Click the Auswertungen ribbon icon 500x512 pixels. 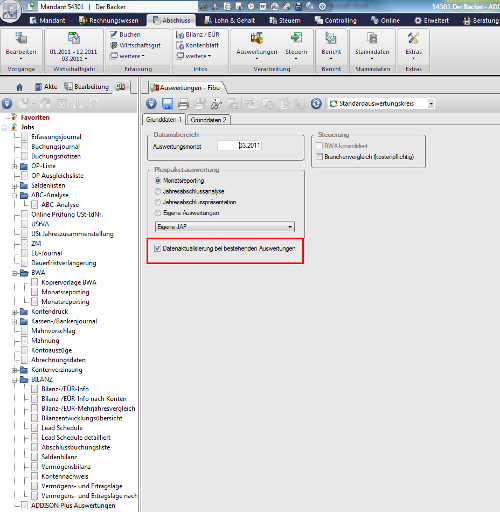tap(257, 38)
